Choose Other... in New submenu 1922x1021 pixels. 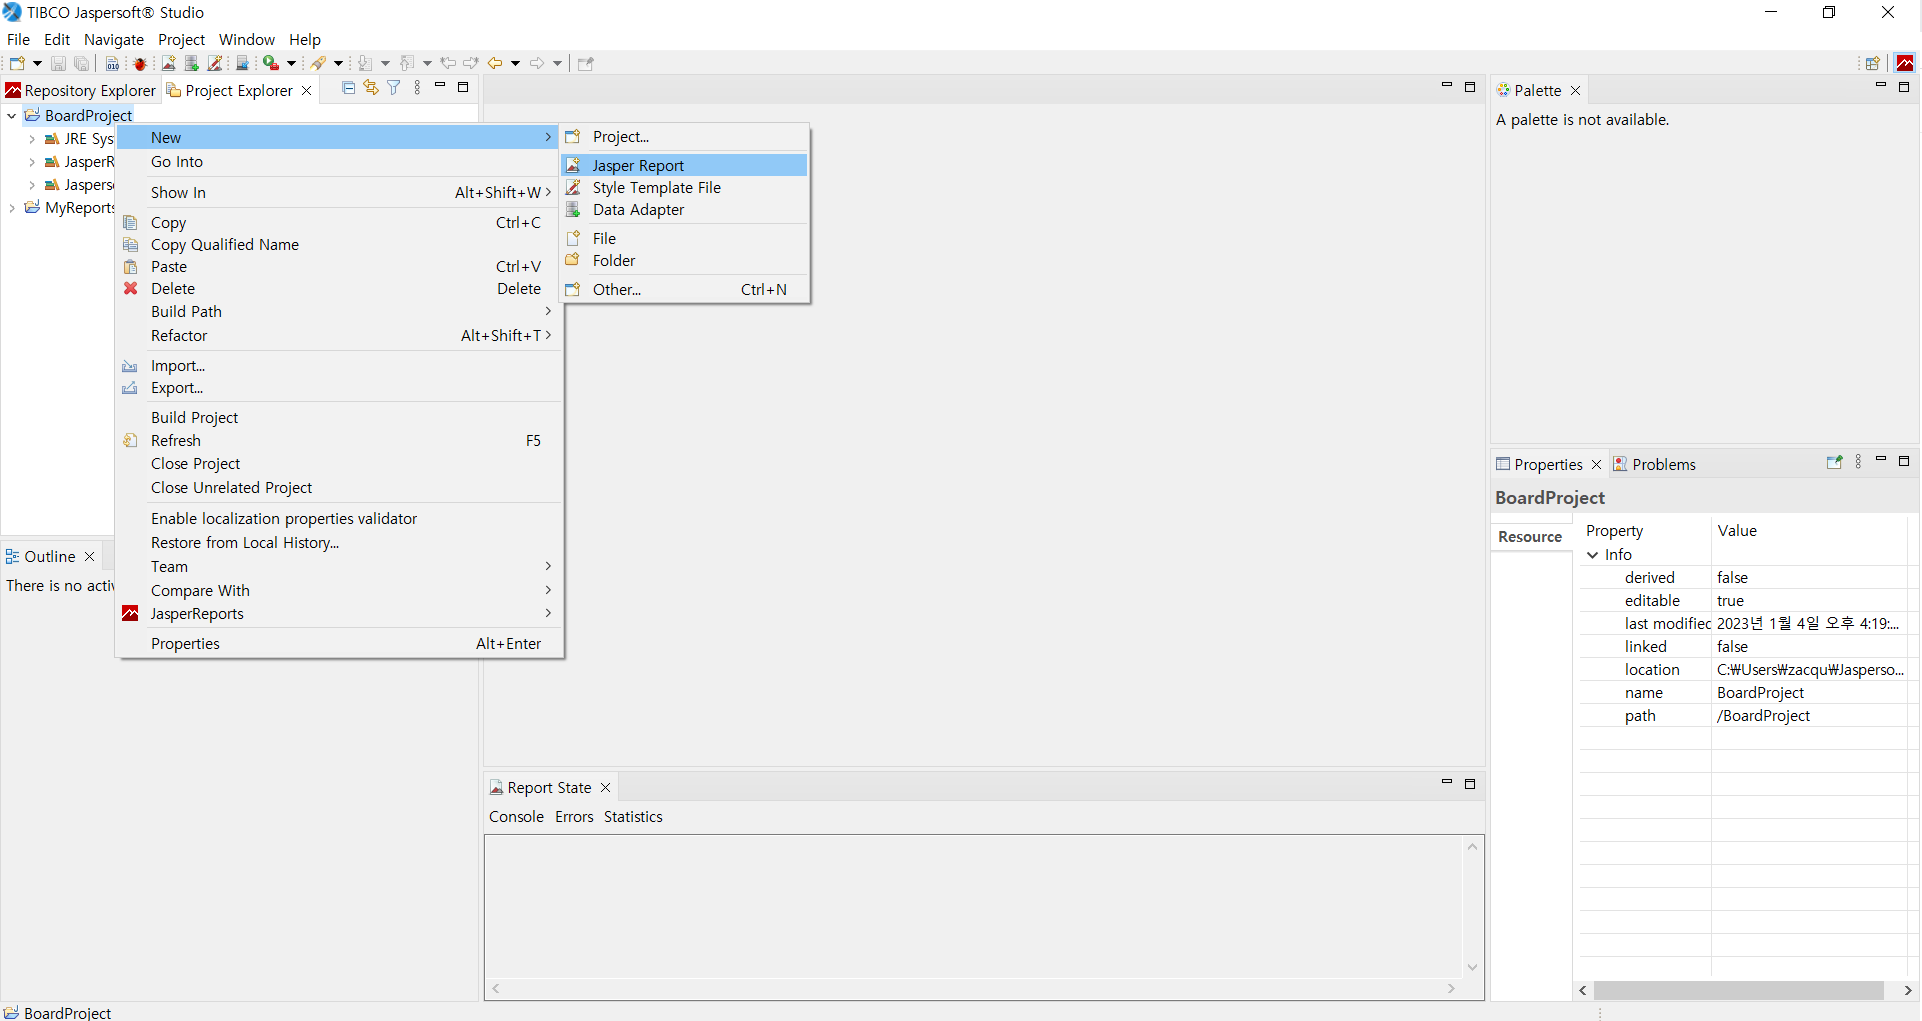685,290
